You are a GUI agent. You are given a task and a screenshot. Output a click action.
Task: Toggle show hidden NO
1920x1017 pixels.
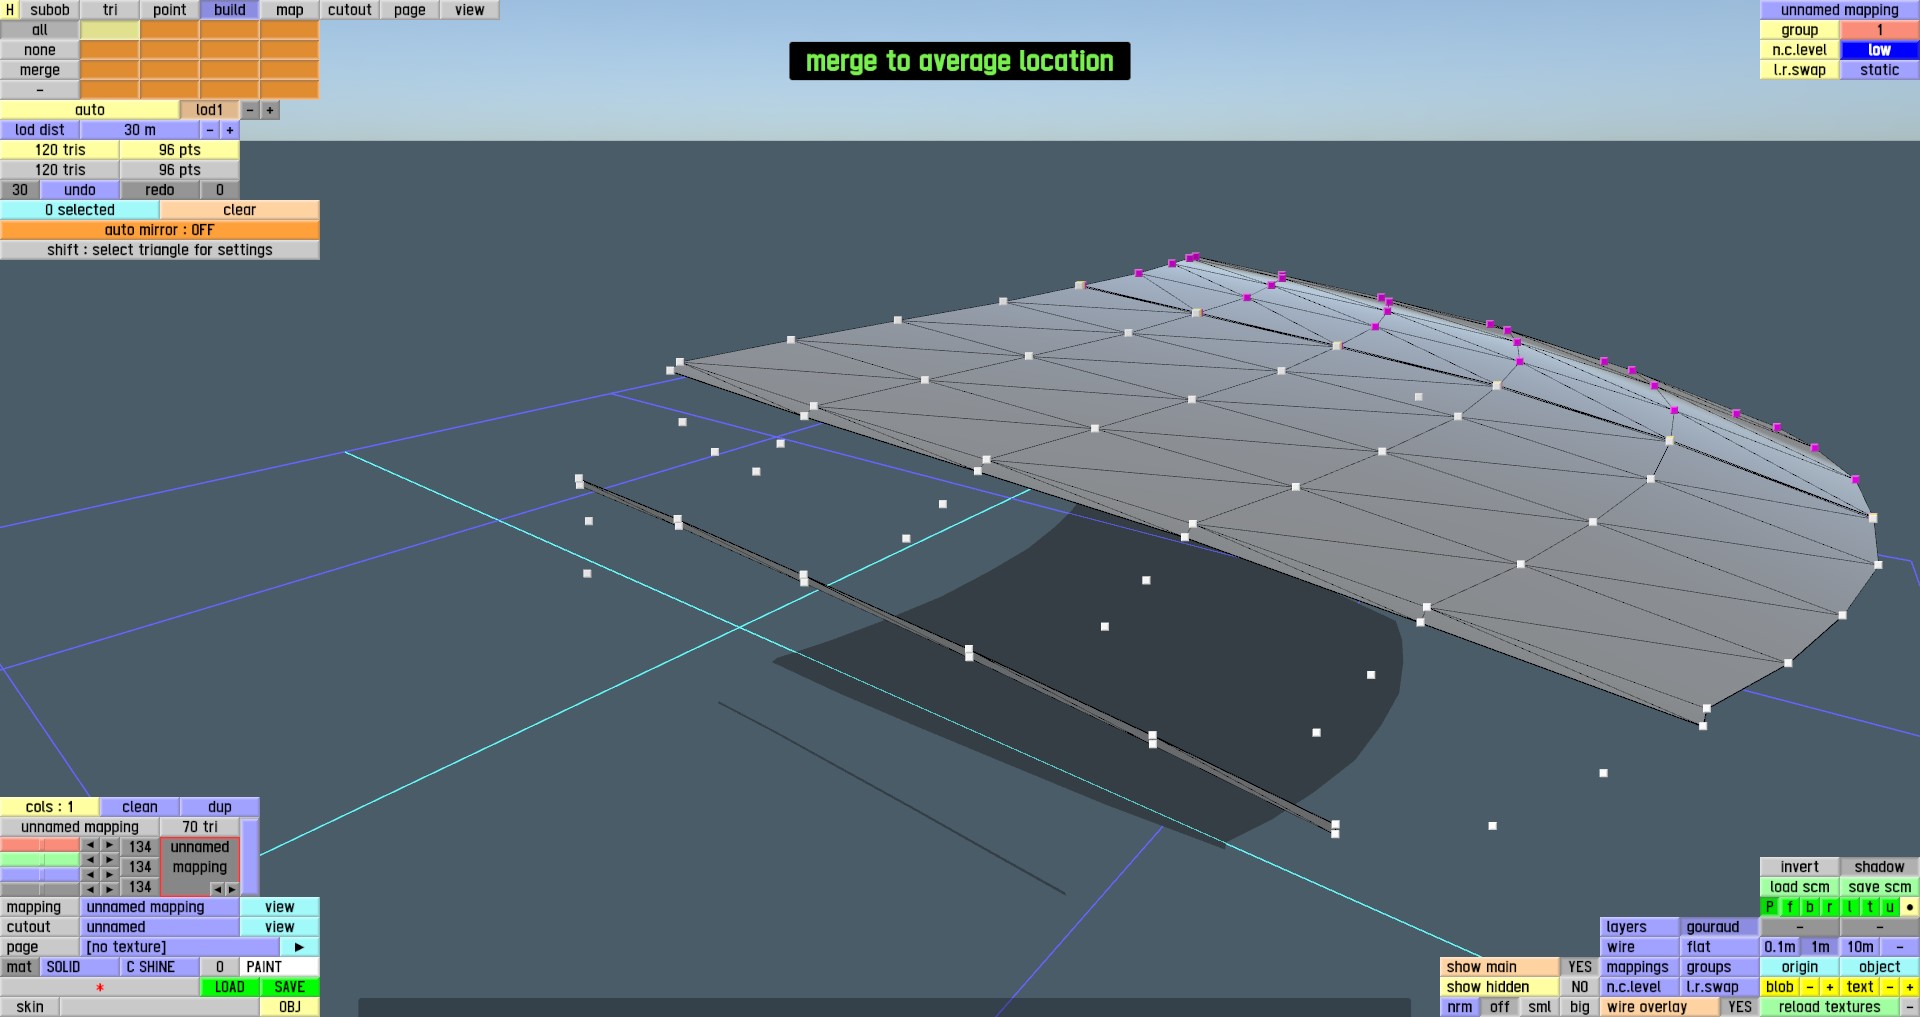point(1579,987)
